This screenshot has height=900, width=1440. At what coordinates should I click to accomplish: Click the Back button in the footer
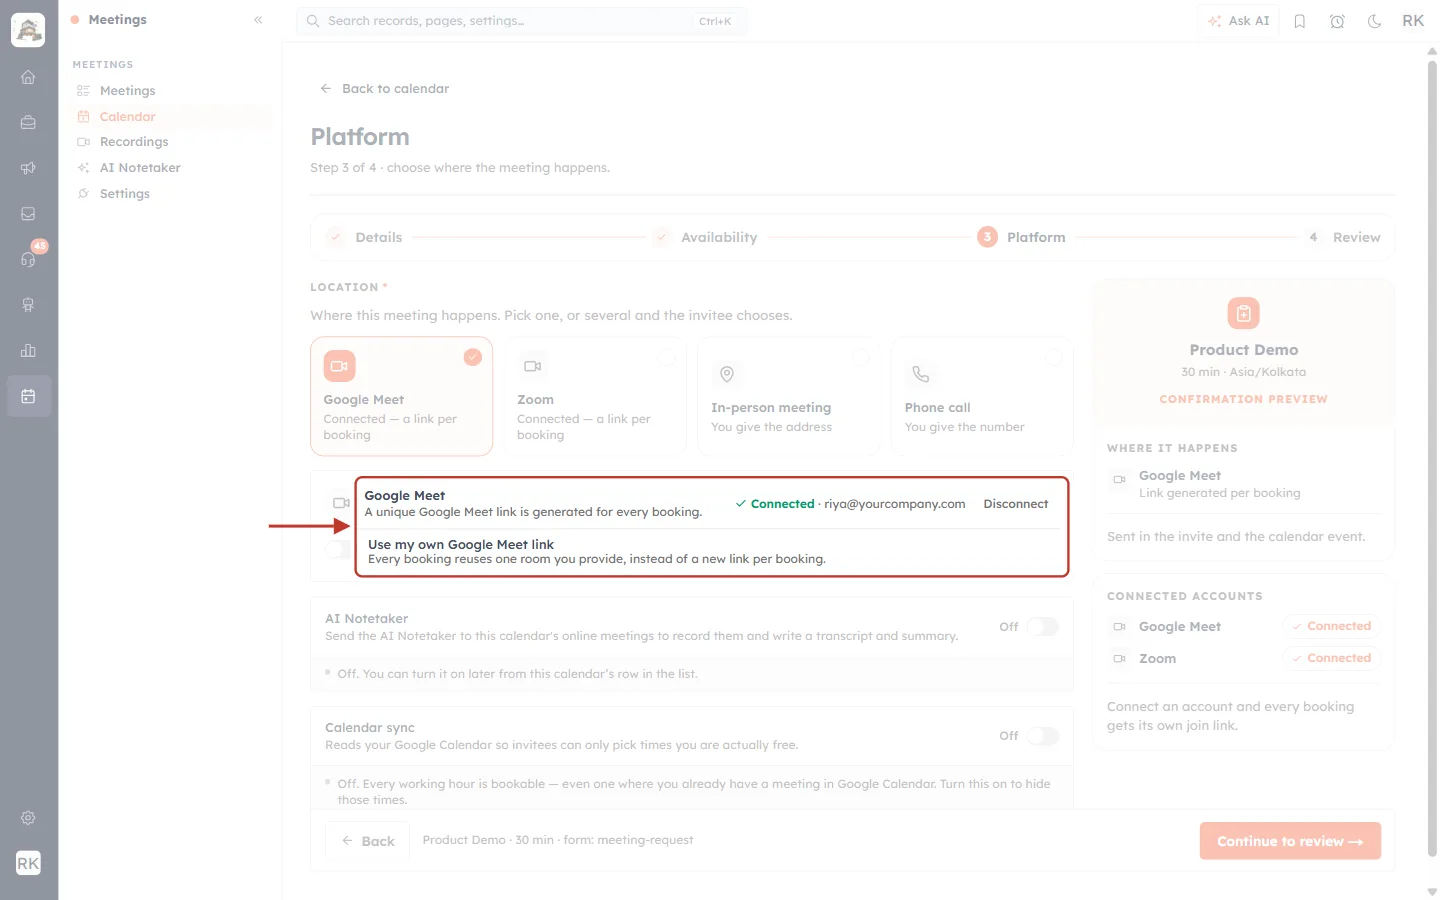click(367, 841)
